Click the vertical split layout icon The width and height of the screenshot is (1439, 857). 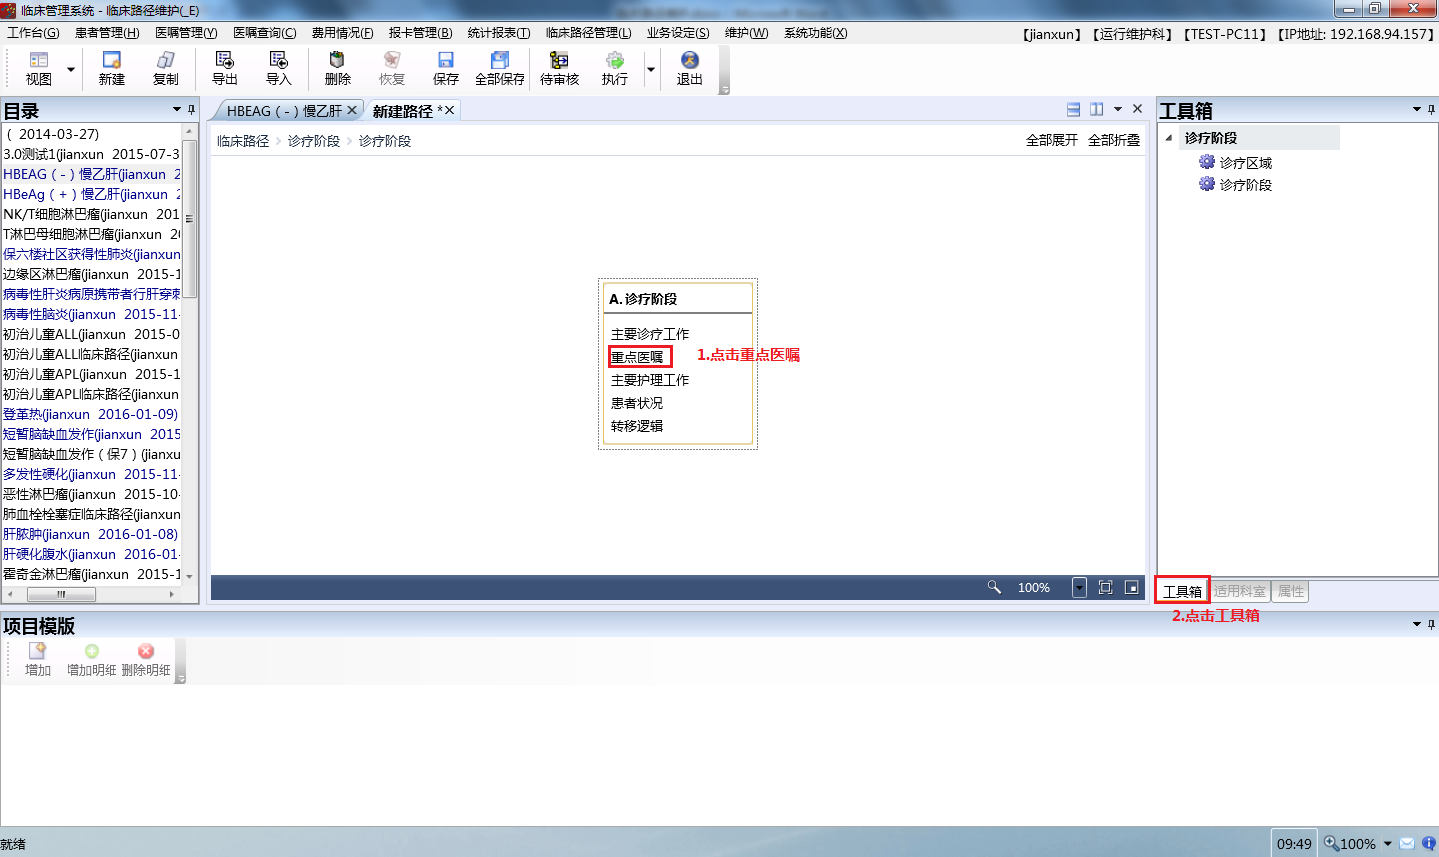tap(1097, 109)
